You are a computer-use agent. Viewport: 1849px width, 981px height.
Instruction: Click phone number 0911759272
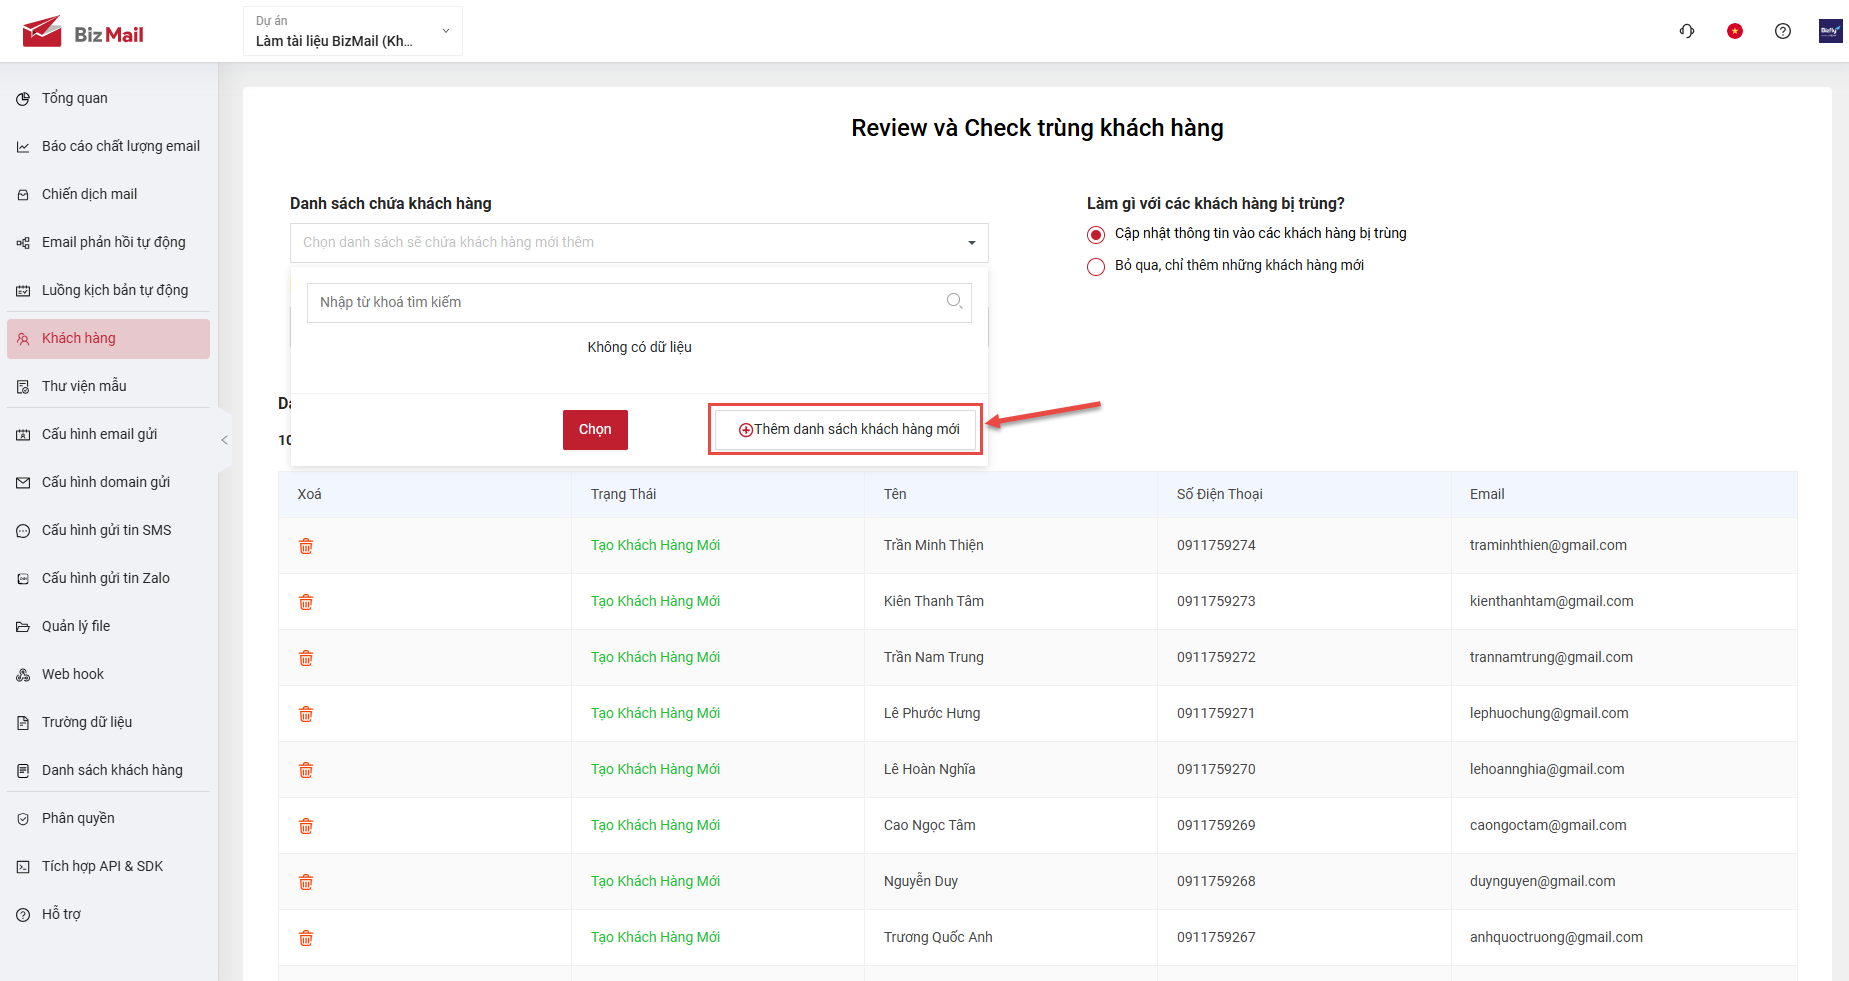(x=1216, y=657)
